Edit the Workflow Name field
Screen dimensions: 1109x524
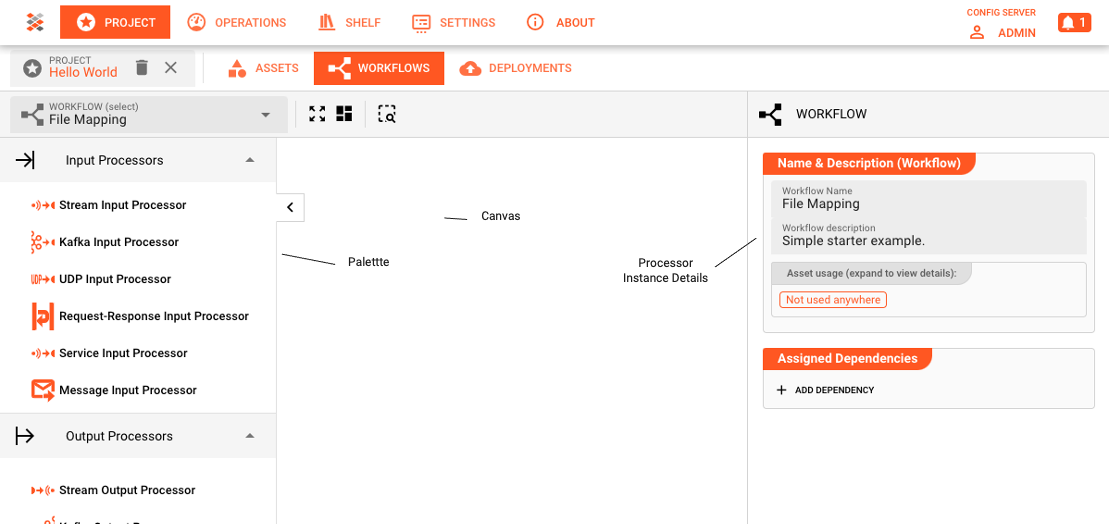click(x=928, y=204)
